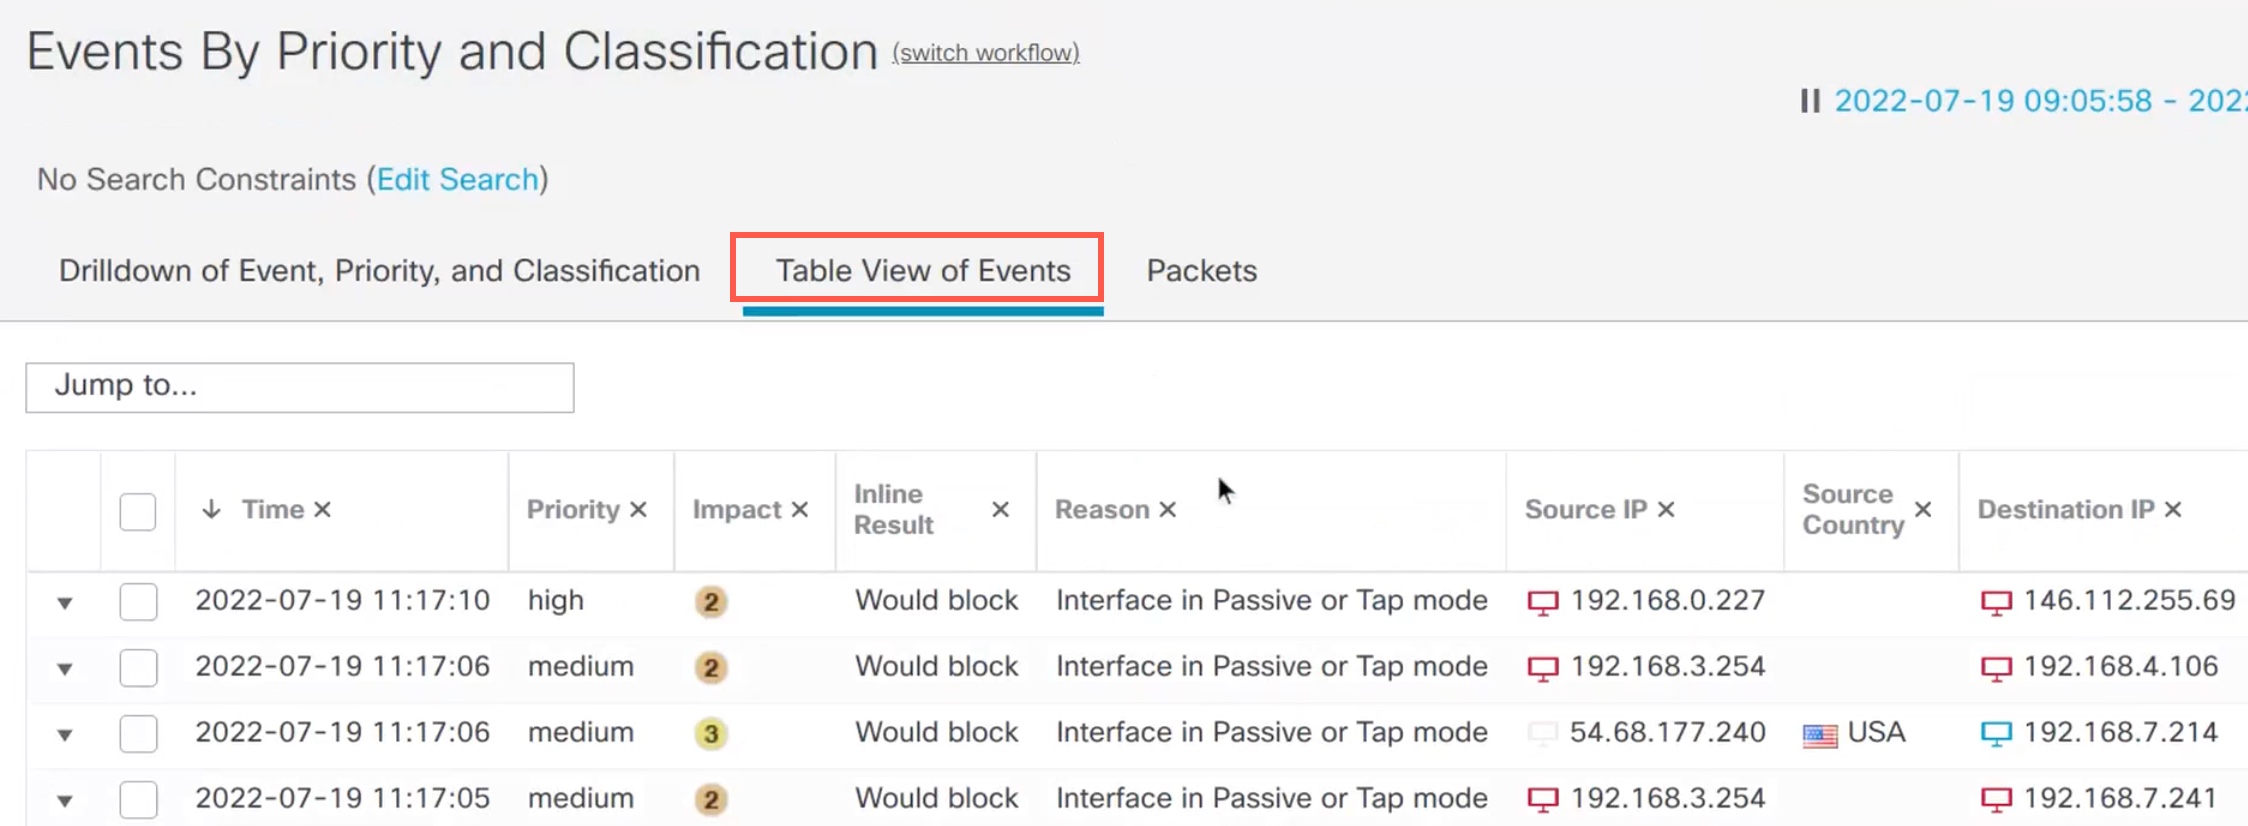Viewport: 2248px width, 826px height.
Task: Remove the Inline Result column
Action: click(x=1000, y=510)
